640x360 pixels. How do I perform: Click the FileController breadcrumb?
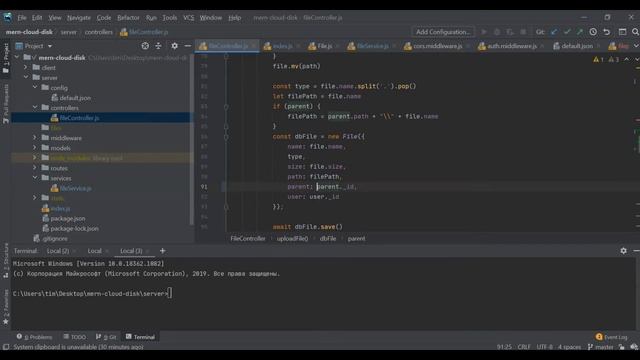[248, 238]
